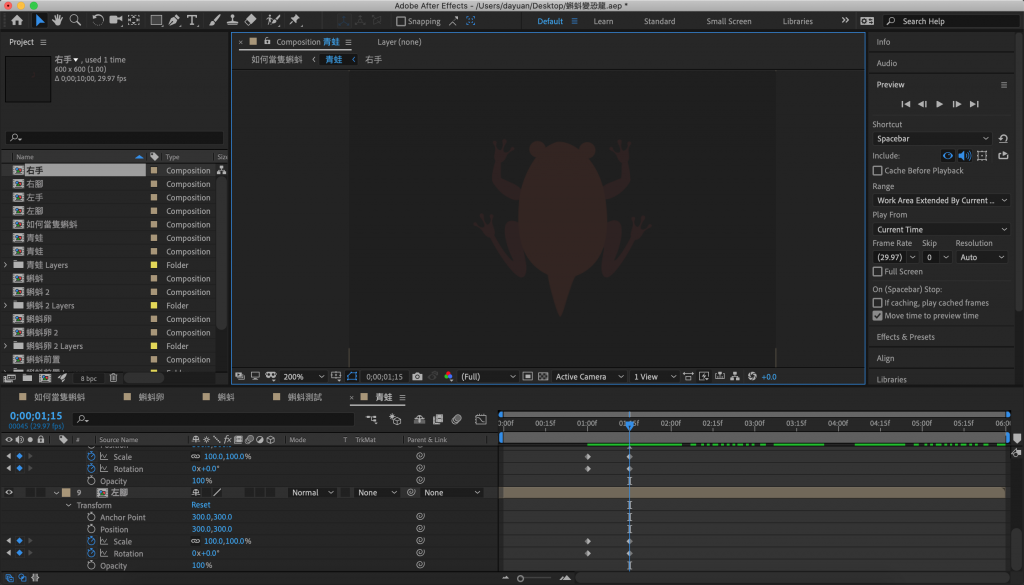This screenshot has height=585, width=1024.
Task: Open Play From Current Time dropdown
Action: (x=941, y=230)
